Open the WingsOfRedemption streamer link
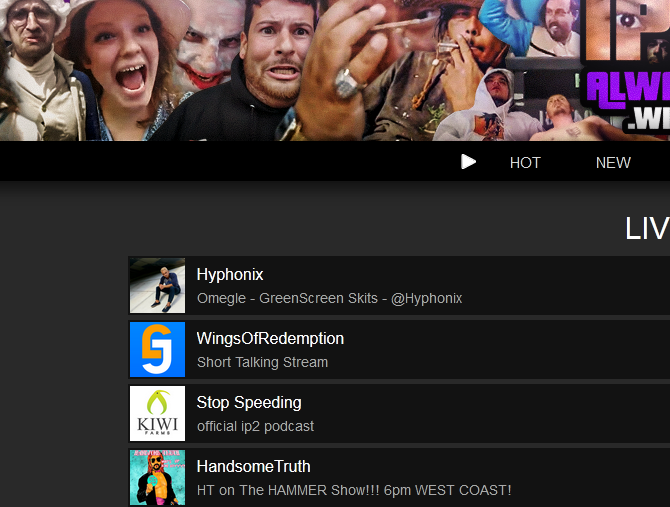This screenshot has width=670, height=507. (x=270, y=339)
